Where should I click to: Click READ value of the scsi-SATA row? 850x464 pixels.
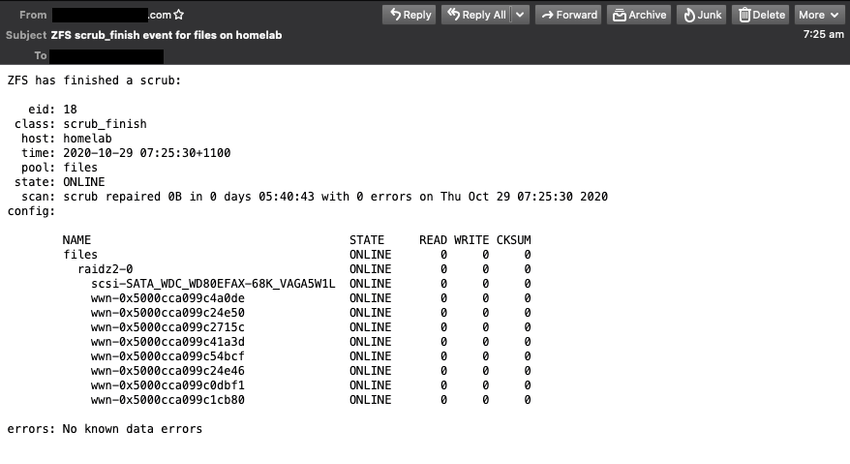(444, 284)
